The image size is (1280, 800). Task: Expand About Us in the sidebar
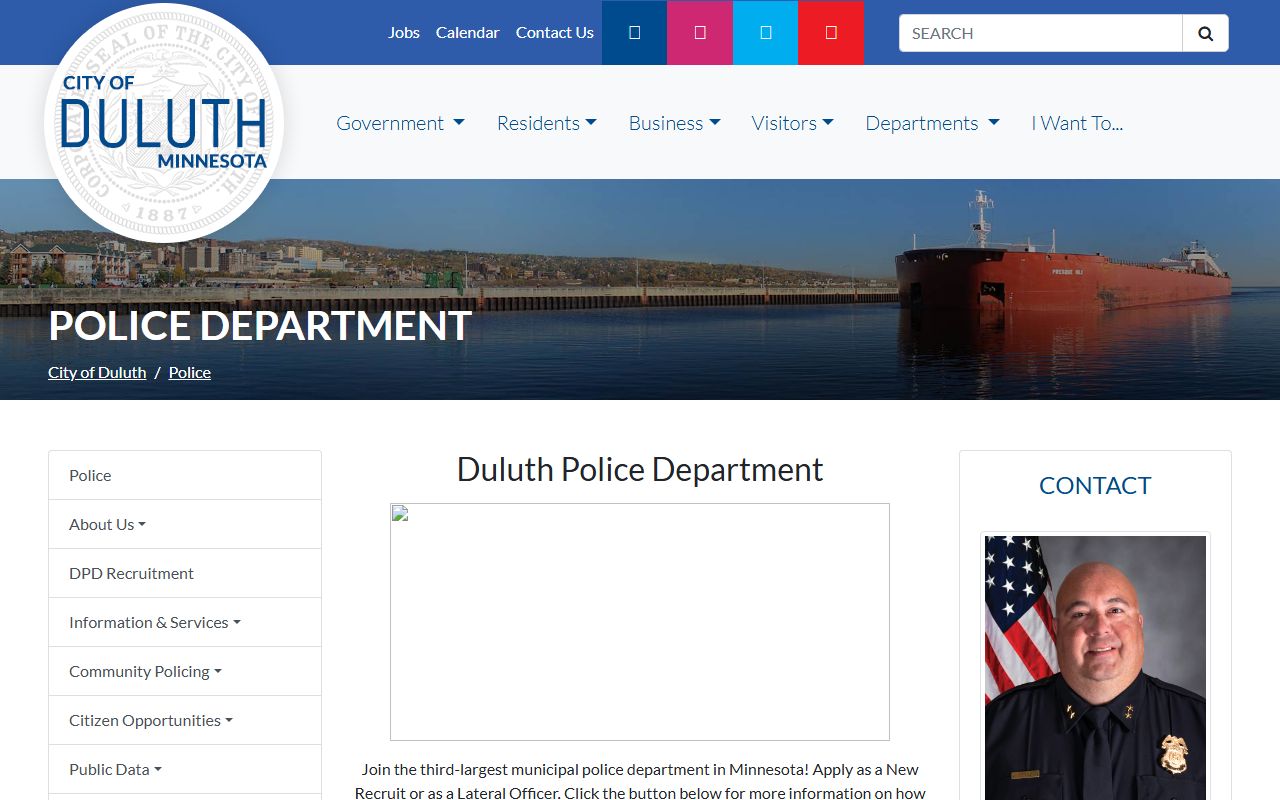185,524
